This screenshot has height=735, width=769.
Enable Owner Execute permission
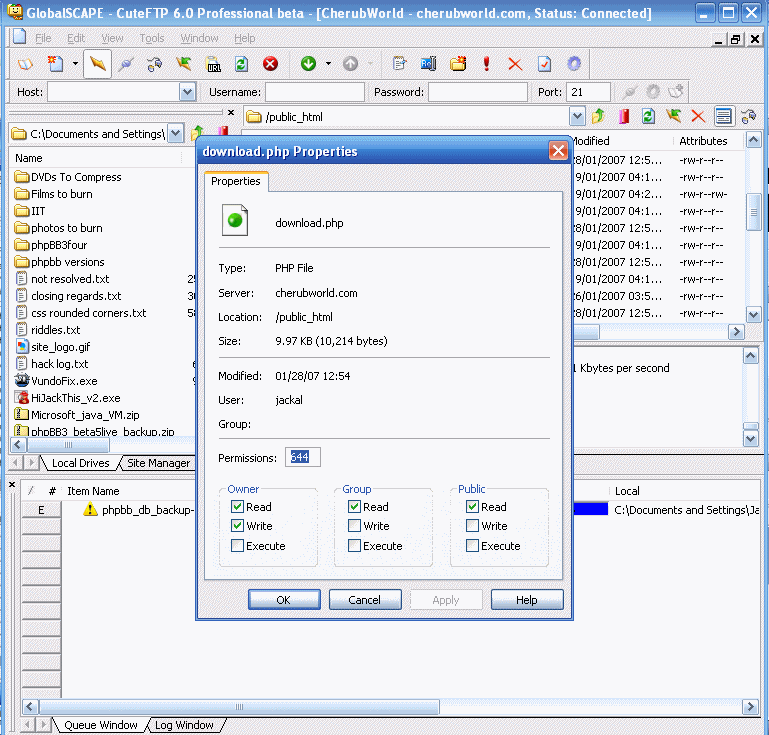[x=237, y=545]
